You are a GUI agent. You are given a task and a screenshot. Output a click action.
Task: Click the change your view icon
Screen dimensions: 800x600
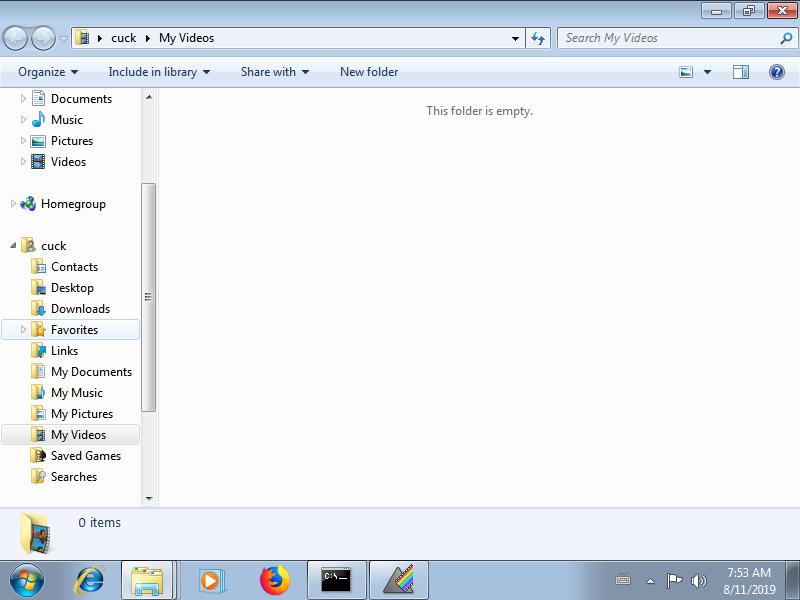tap(686, 72)
